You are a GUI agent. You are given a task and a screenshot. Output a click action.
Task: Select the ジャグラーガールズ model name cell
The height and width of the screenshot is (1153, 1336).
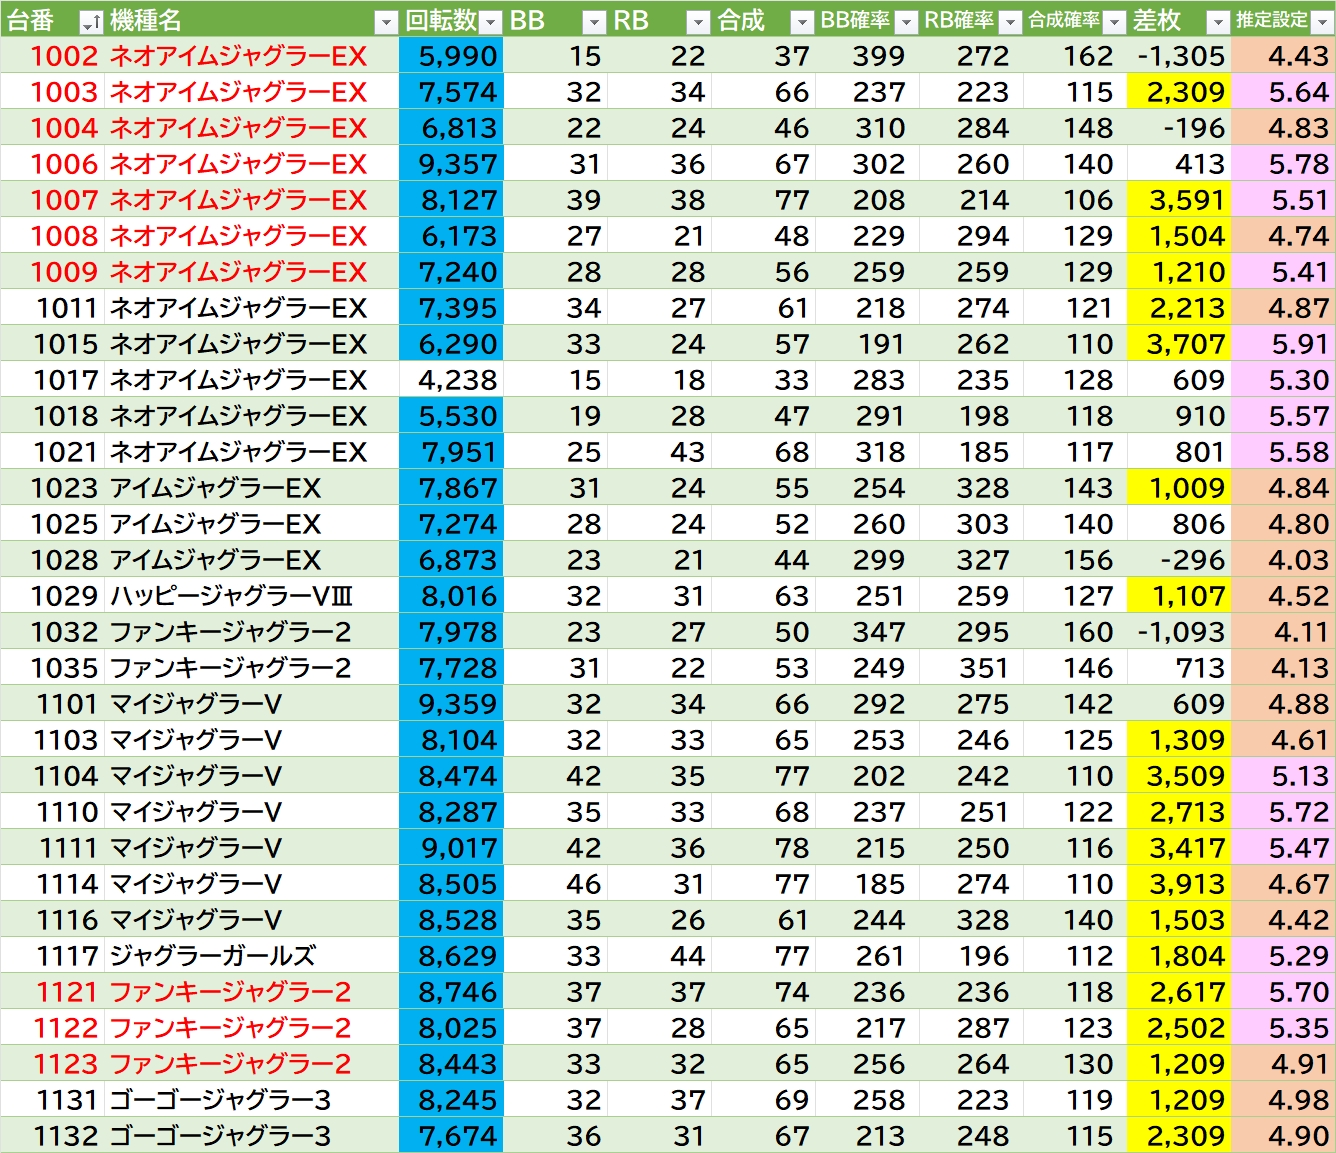[x=212, y=956]
